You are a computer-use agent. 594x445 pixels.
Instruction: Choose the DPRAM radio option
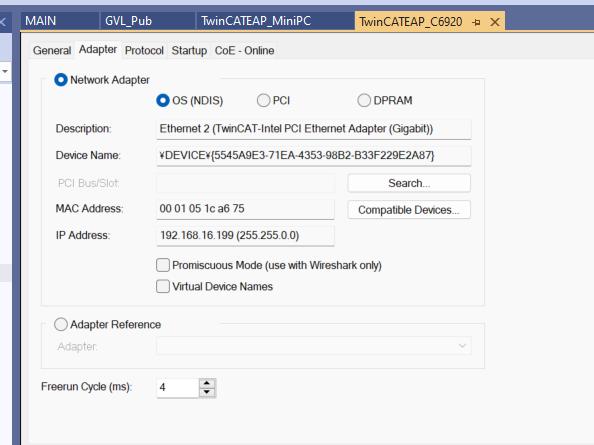pyautogui.click(x=364, y=100)
